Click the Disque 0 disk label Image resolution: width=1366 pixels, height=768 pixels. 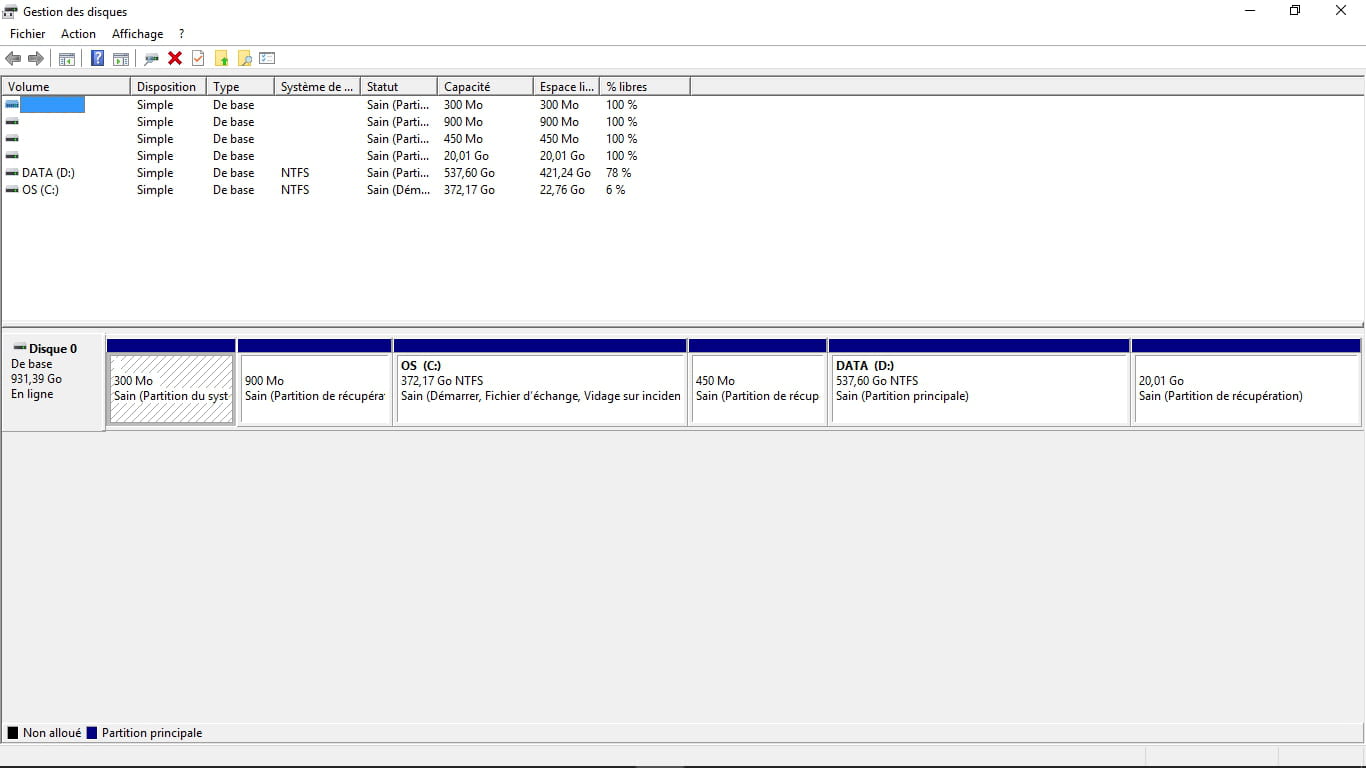coord(53,349)
